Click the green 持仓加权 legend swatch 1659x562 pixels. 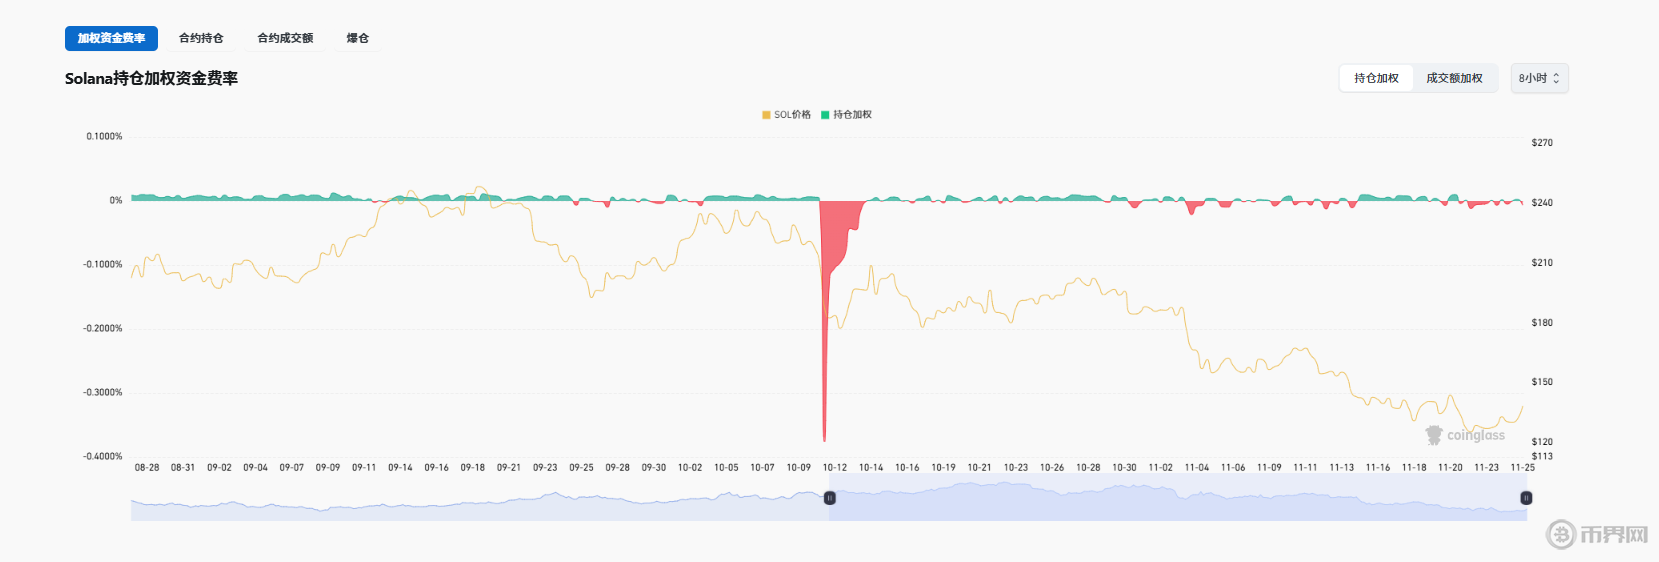(x=825, y=115)
